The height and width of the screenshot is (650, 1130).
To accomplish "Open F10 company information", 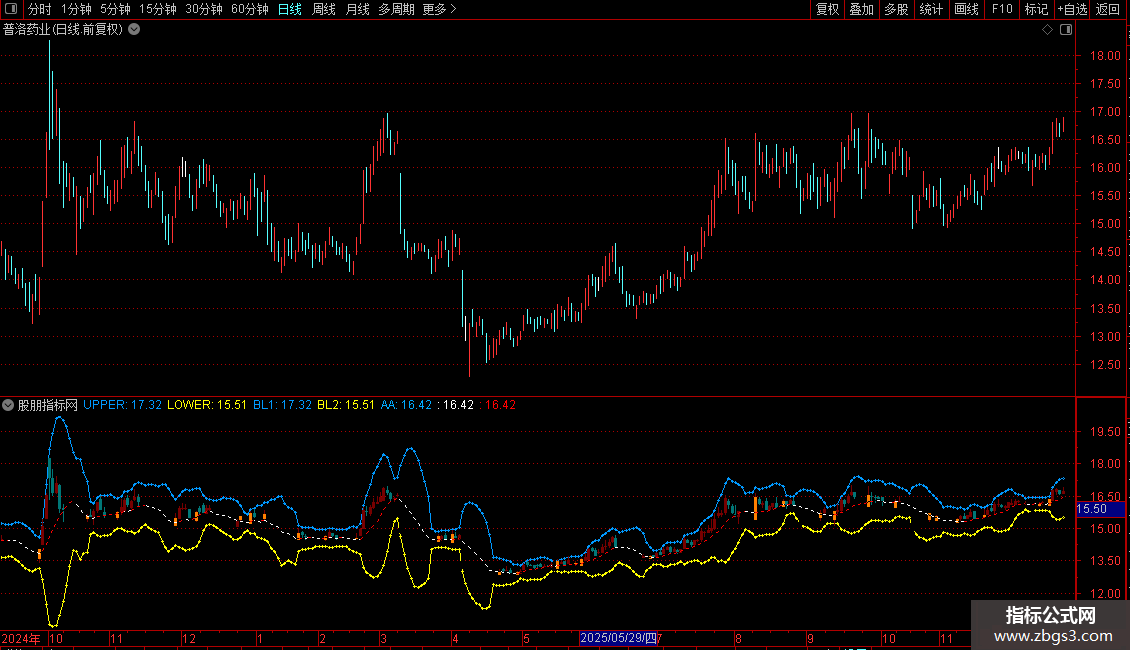I will (1002, 9).
